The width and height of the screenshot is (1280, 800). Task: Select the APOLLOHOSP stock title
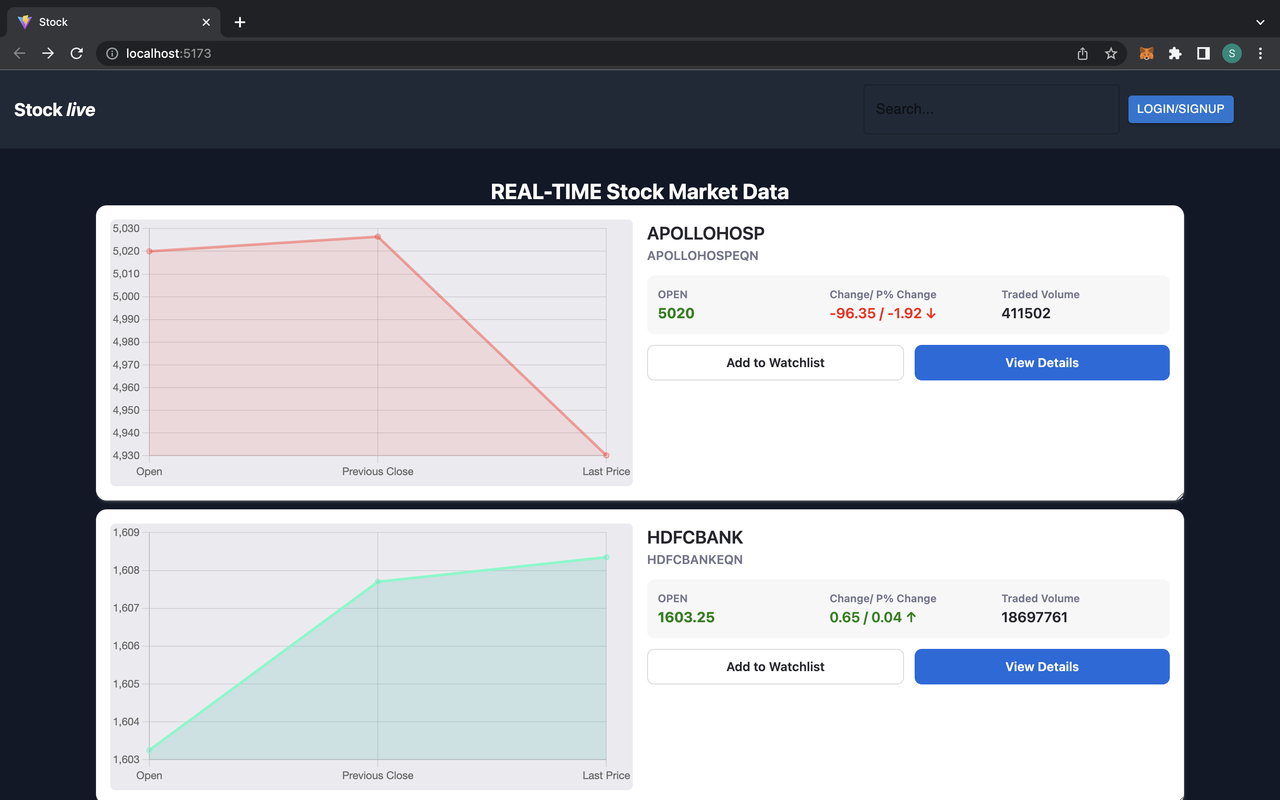click(x=706, y=233)
